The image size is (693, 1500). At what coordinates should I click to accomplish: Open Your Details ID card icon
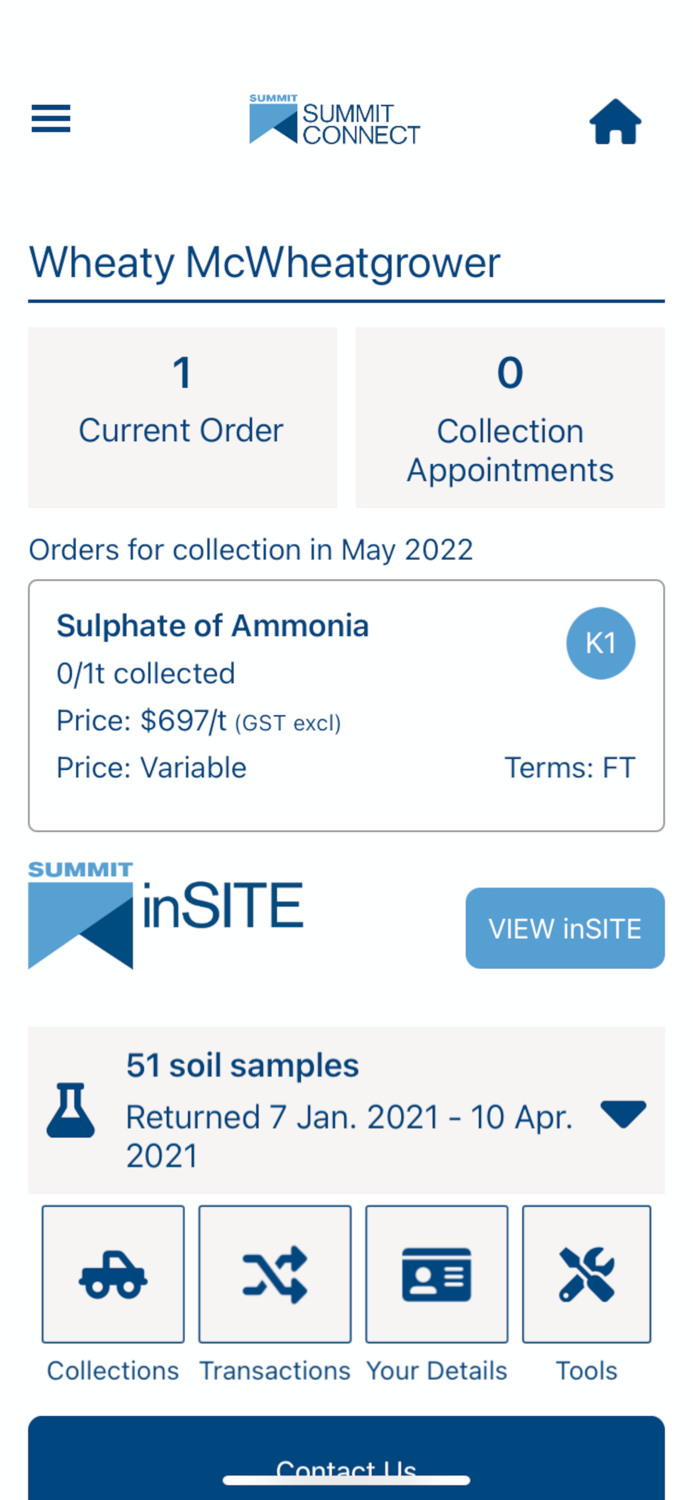[436, 1273]
